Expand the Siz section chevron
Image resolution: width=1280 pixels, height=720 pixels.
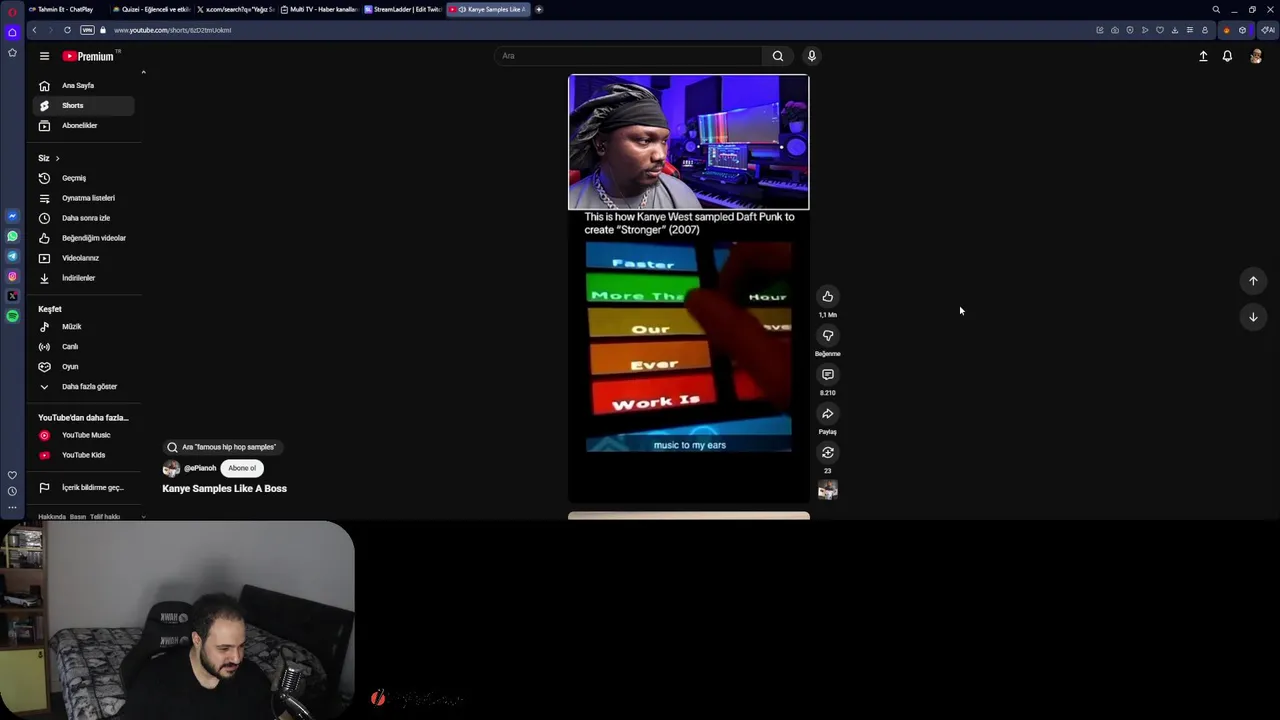(x=57, y=158)
